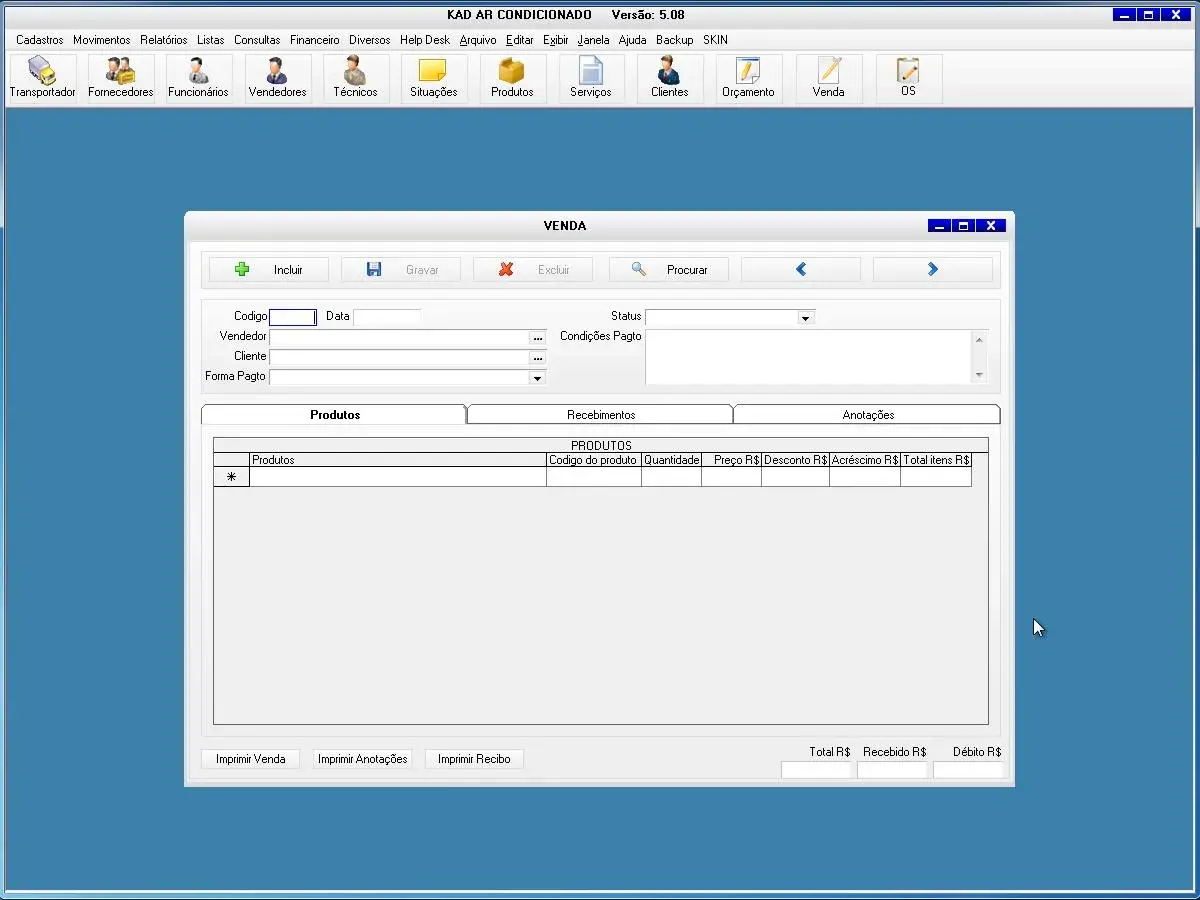Switch to the Anotações tab
The height and width of the screenshot is (900, 1200).
click(x=867, y=415)
